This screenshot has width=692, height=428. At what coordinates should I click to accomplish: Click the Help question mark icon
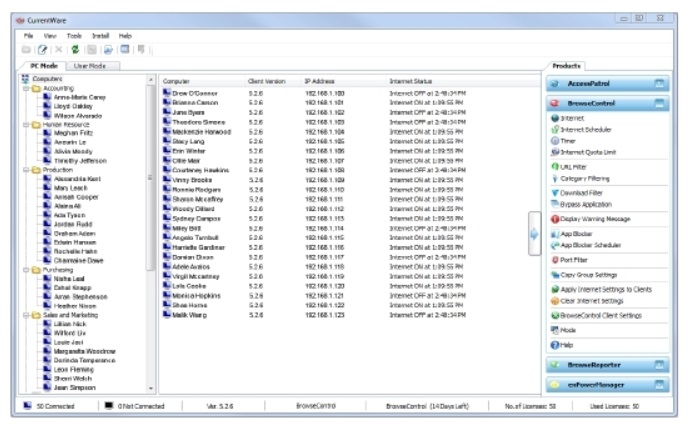pyautogui.click(x=555, y=345)
